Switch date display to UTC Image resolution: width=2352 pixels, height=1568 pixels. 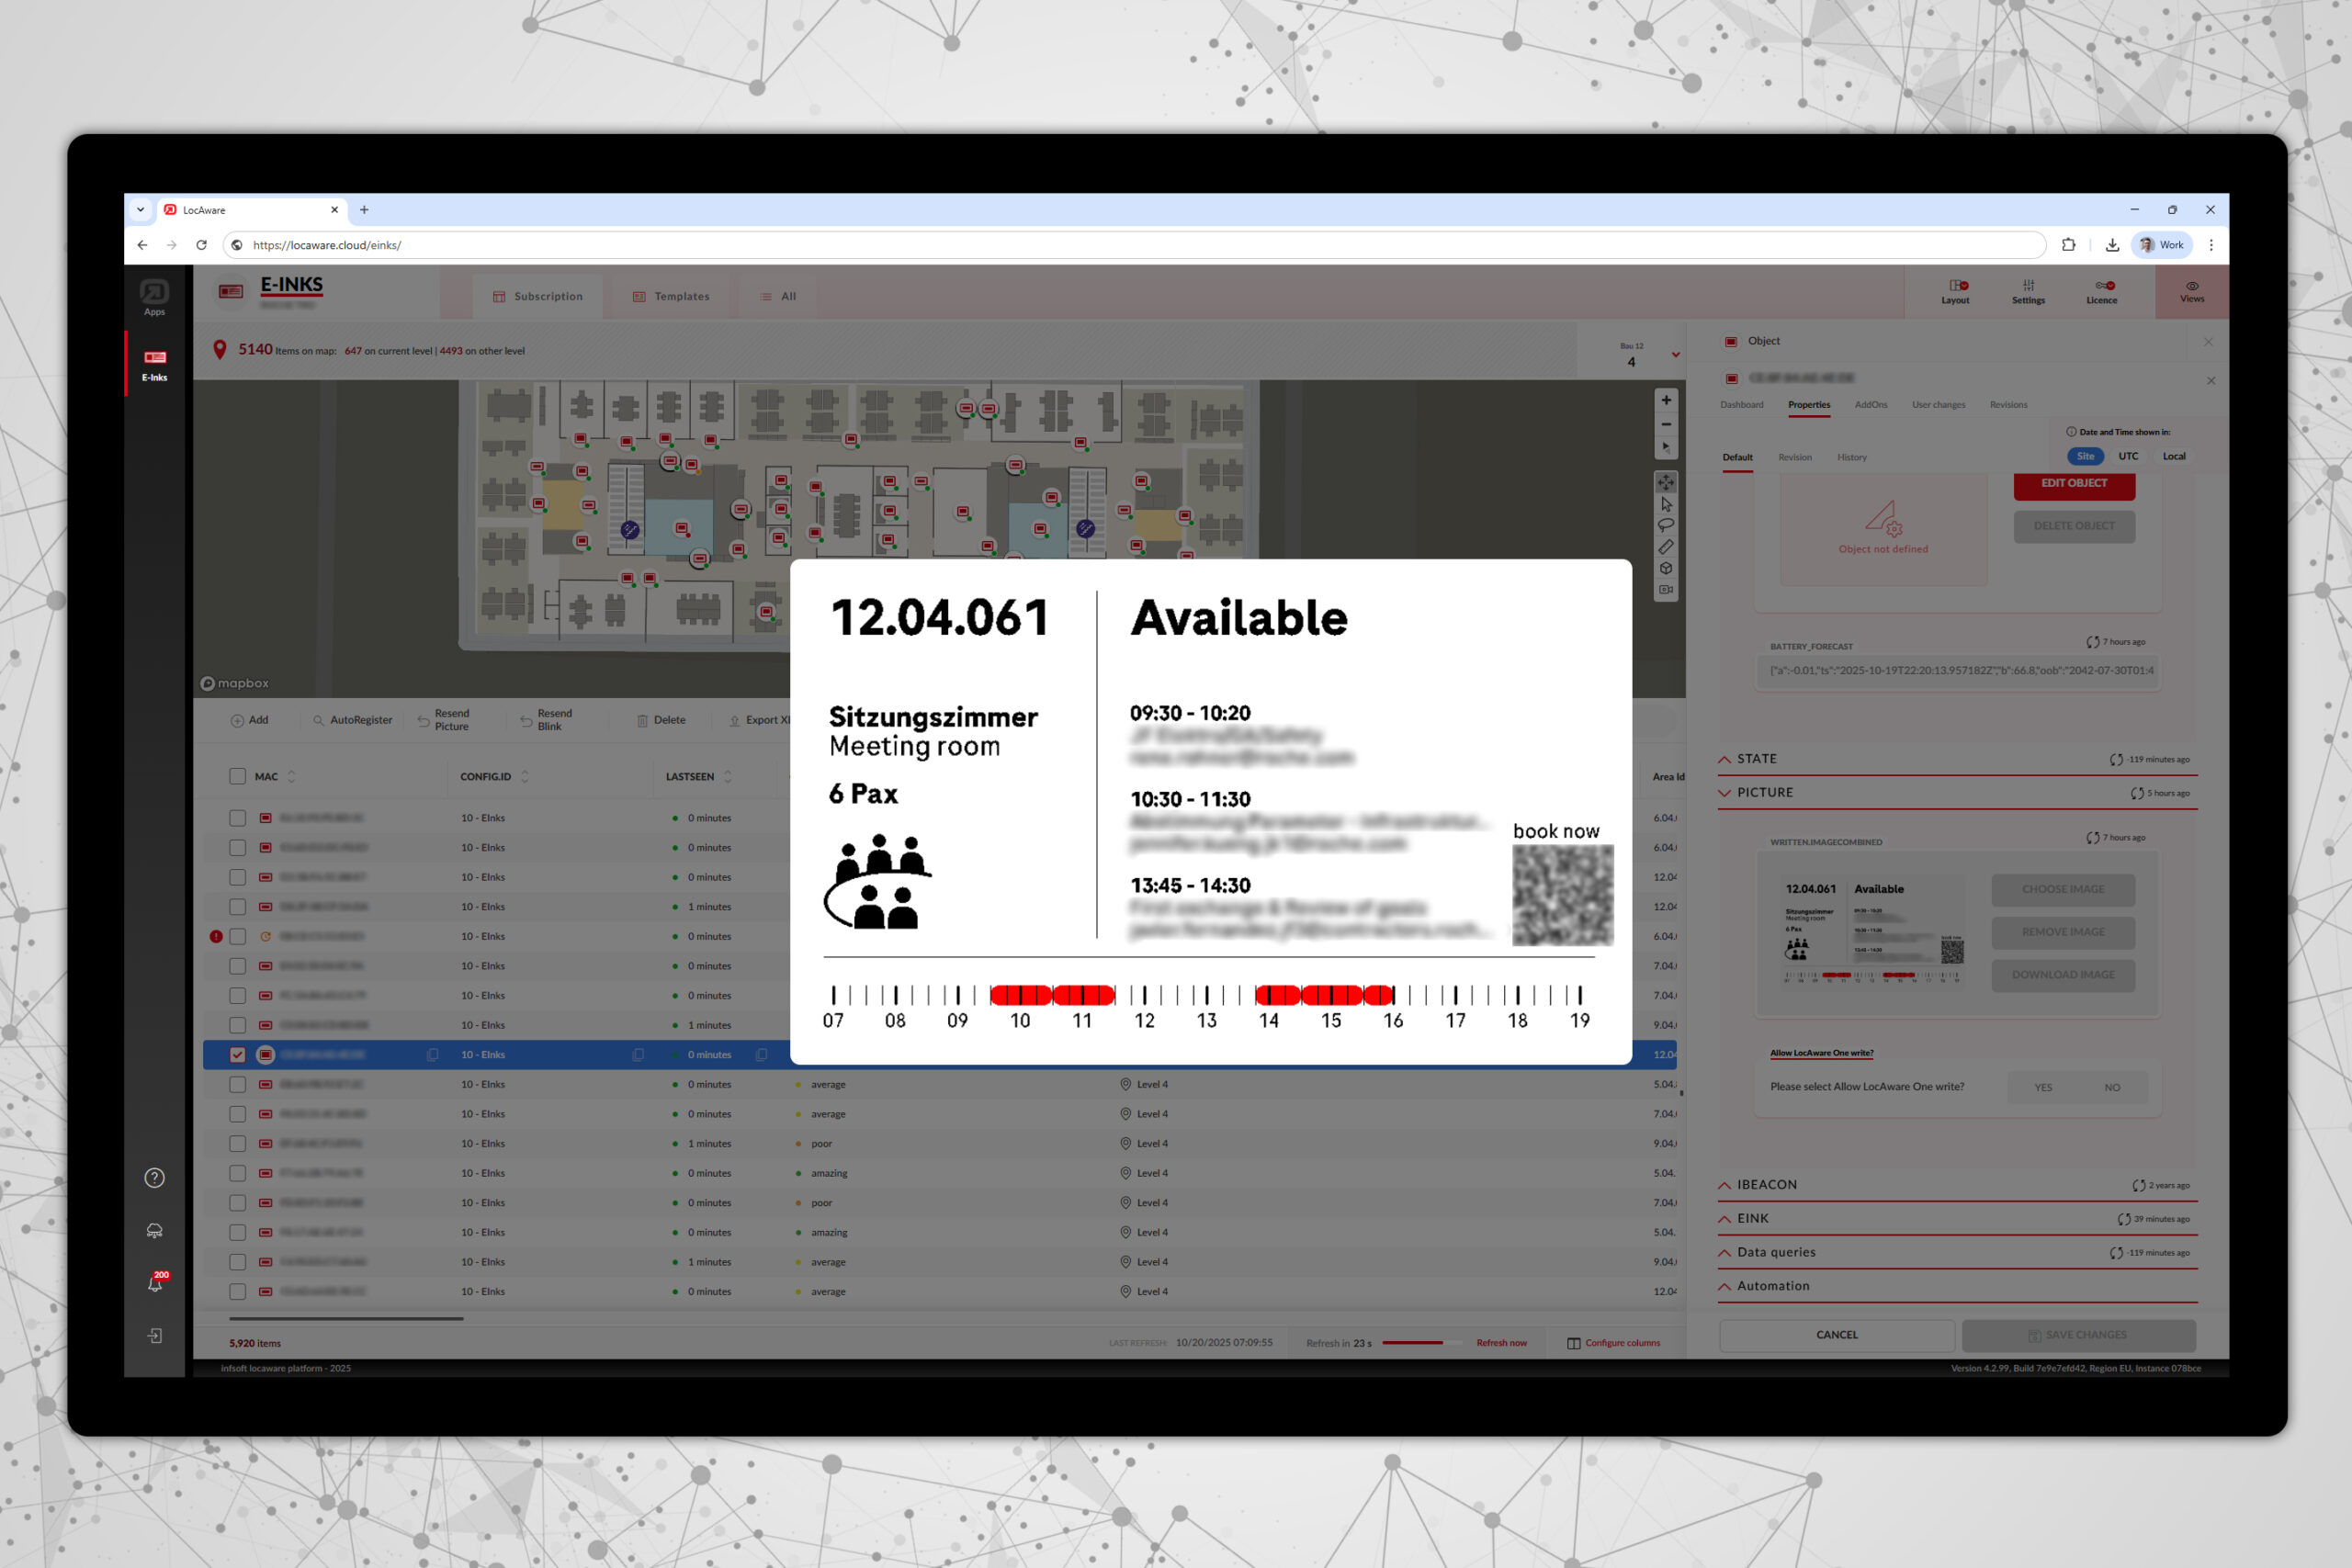click(x=2128, y=456)
